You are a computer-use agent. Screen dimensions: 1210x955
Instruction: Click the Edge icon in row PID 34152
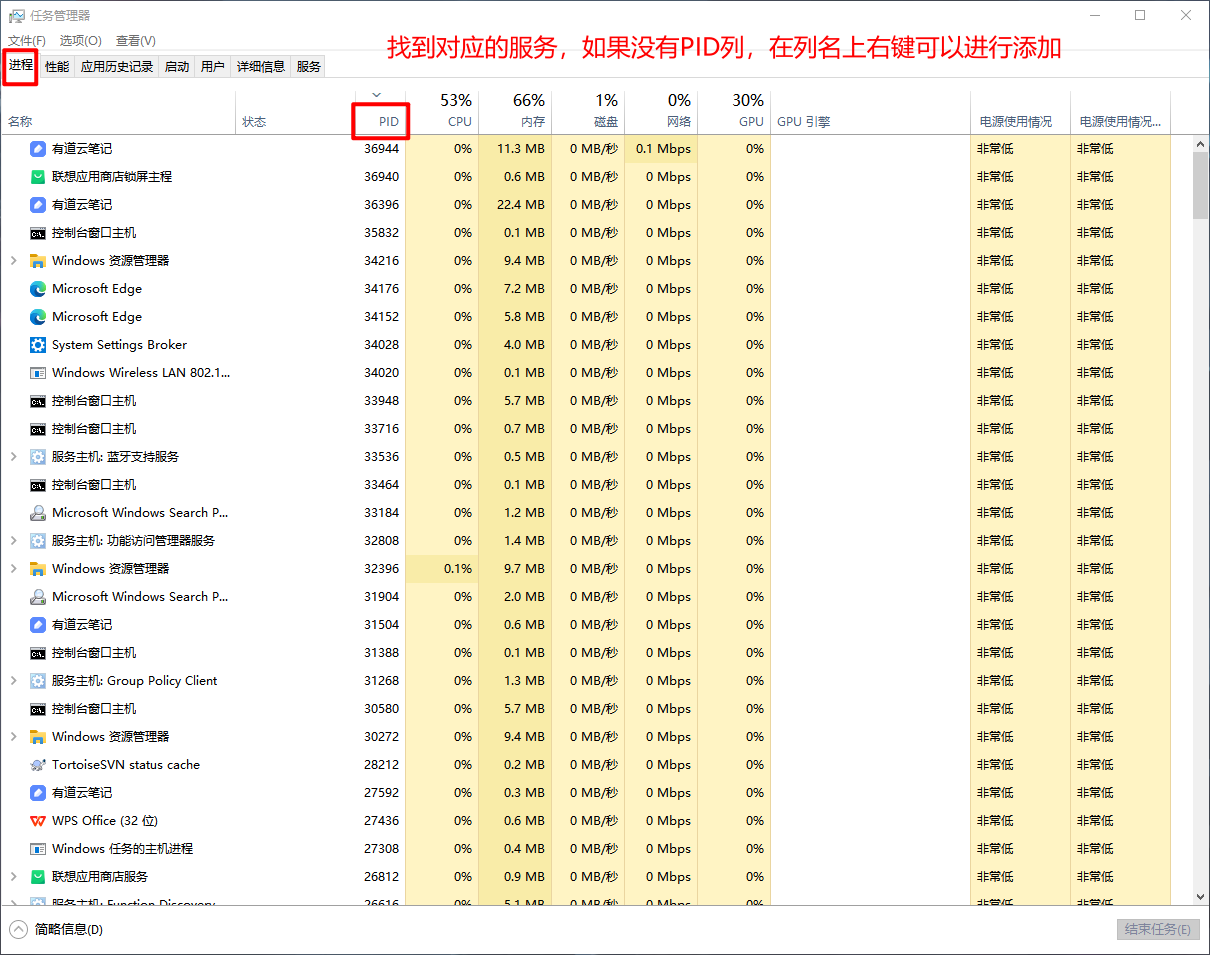click(38, 316)
